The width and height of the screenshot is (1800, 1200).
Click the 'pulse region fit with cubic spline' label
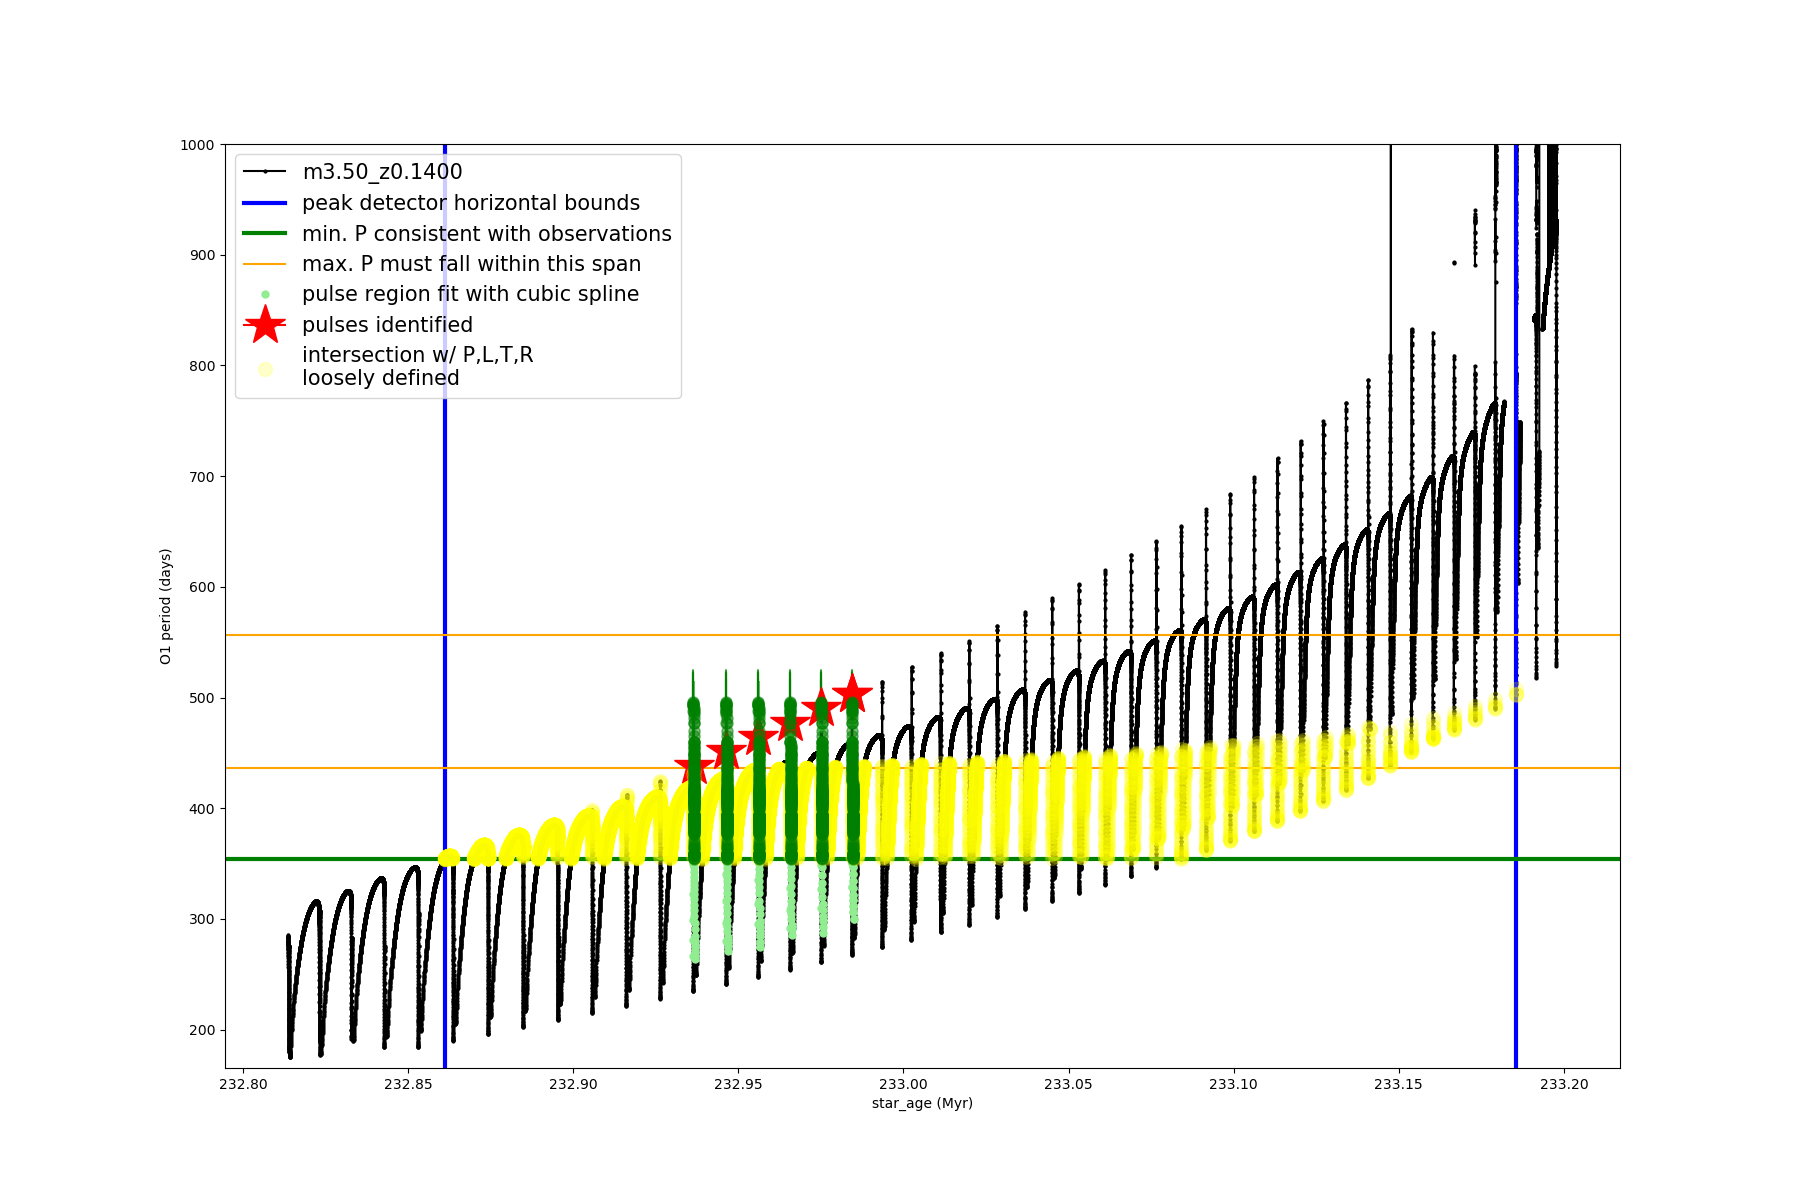point(470,294)
